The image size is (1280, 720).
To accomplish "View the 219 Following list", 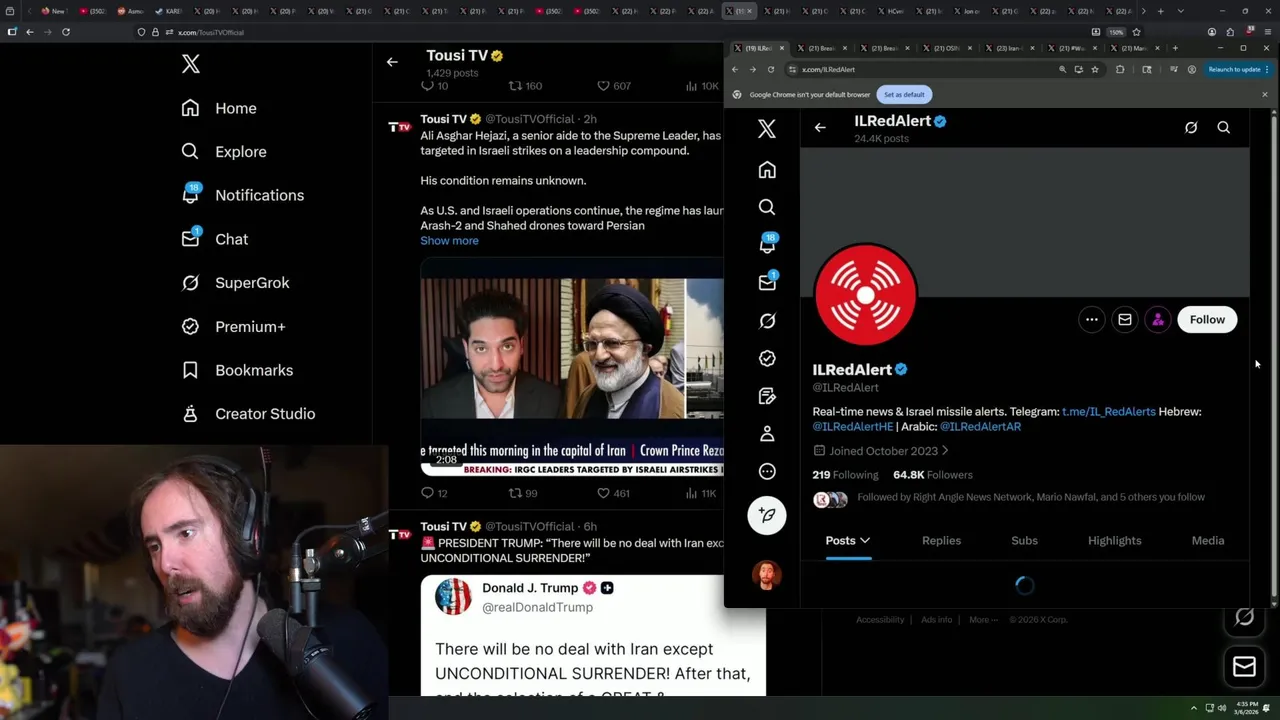I will click(x=845, y=475).
